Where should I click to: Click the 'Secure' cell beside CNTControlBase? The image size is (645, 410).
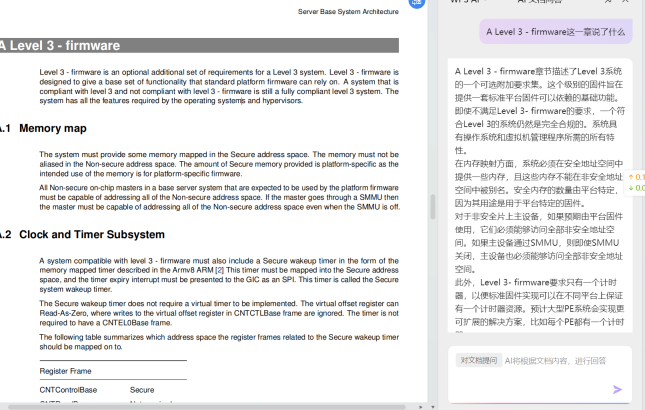[x=142, y=390]
